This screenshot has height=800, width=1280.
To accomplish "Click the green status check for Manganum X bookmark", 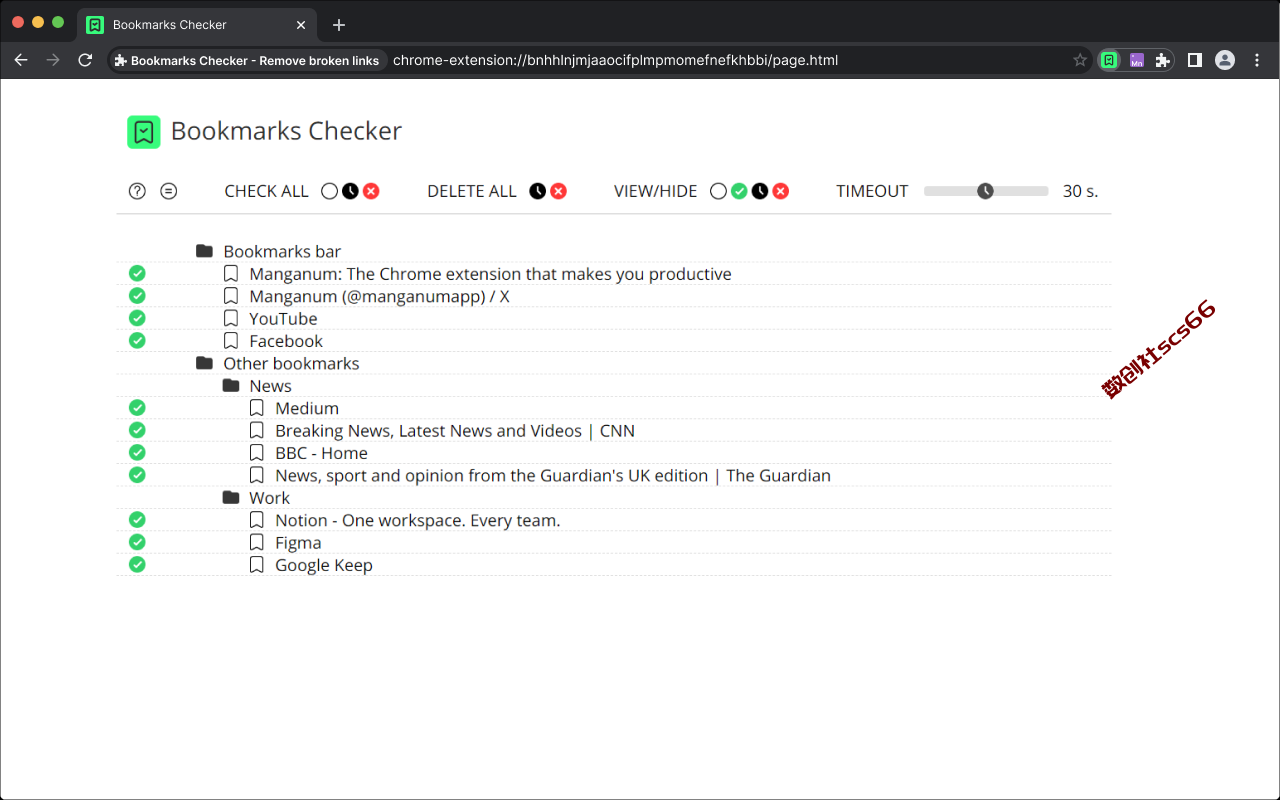I will point(137,296).
